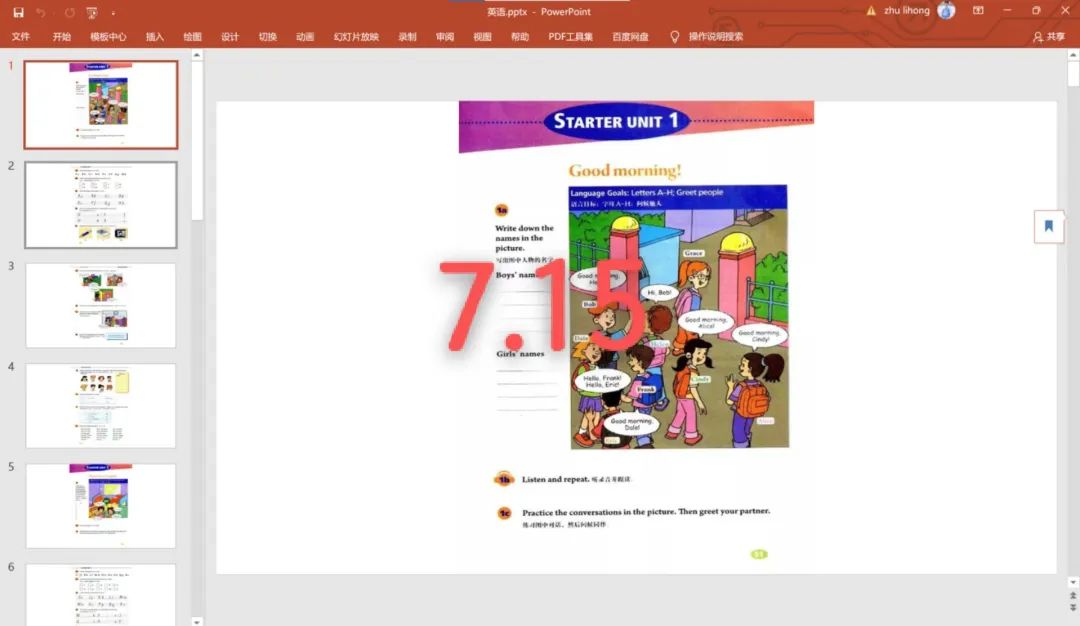Open the 幻灯片放映 tab
1080x626 pixels.
click(x=356, y=37)
